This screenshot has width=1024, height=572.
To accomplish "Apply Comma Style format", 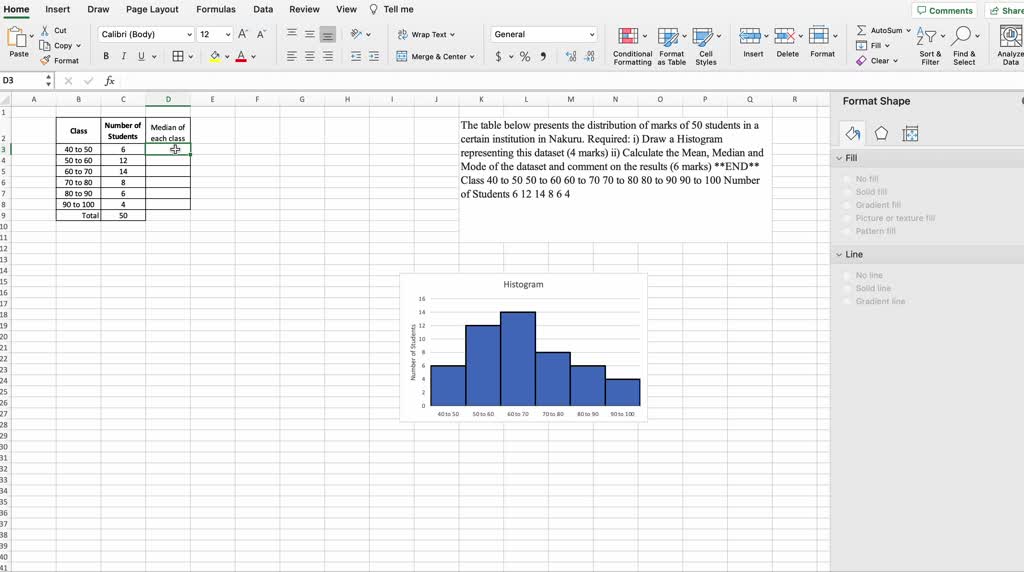I will tap(543, 57).
